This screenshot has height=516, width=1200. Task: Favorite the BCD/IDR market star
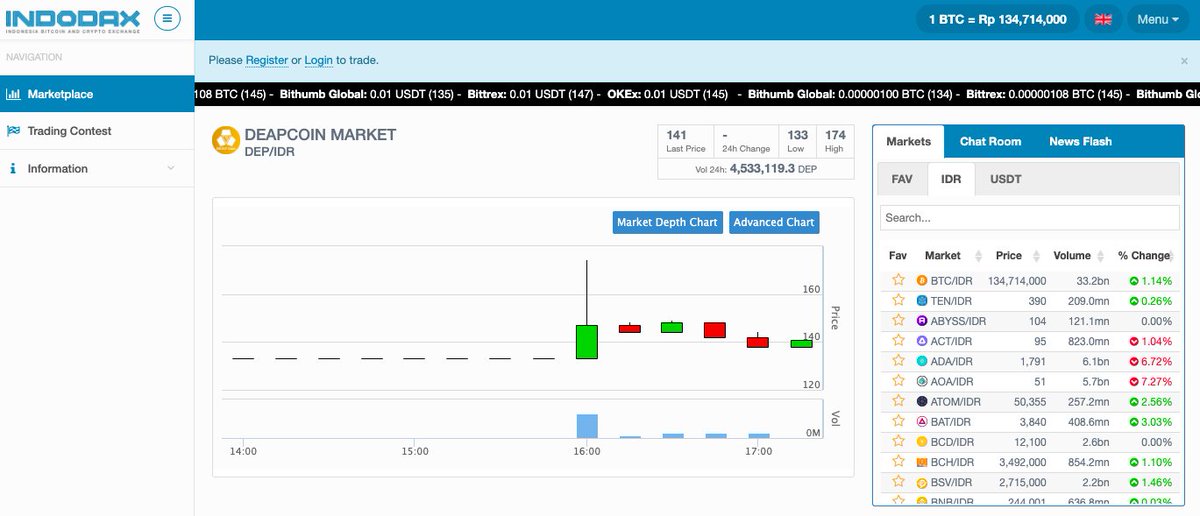(898, 442)
